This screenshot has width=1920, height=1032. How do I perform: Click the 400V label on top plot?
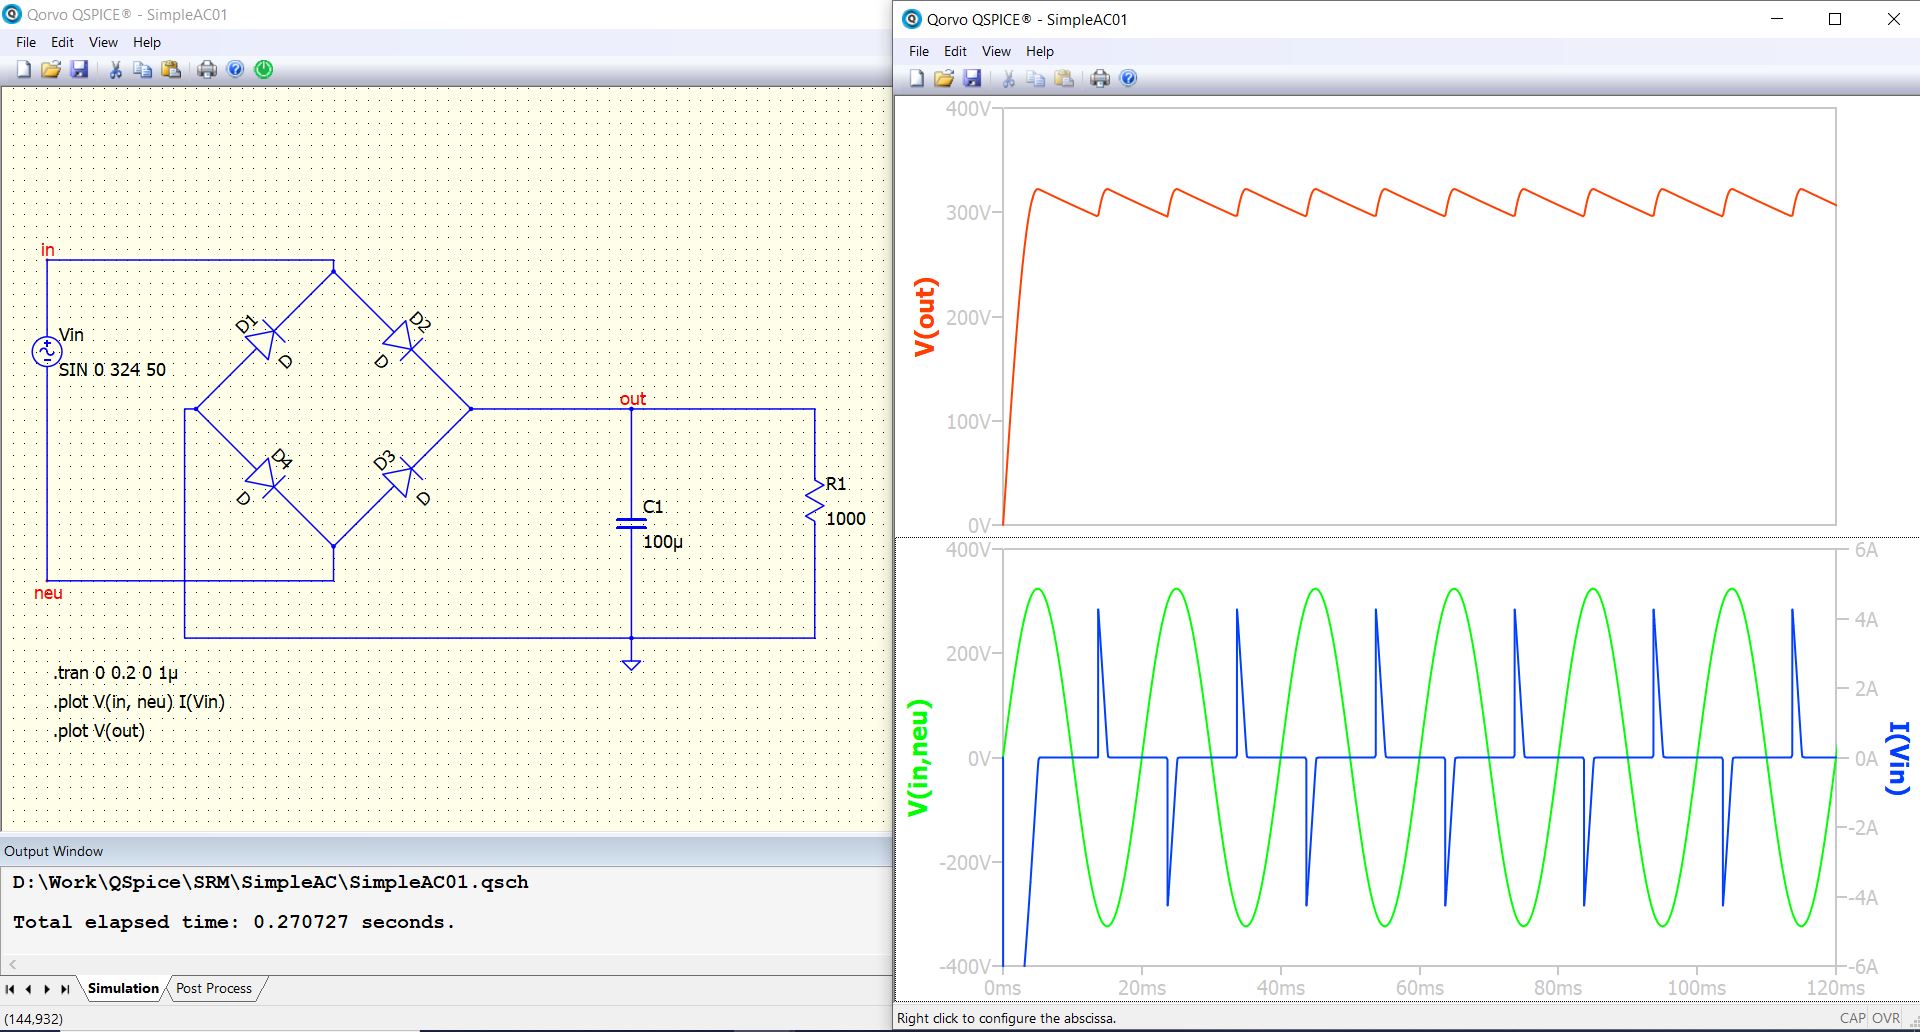[968, 109]
